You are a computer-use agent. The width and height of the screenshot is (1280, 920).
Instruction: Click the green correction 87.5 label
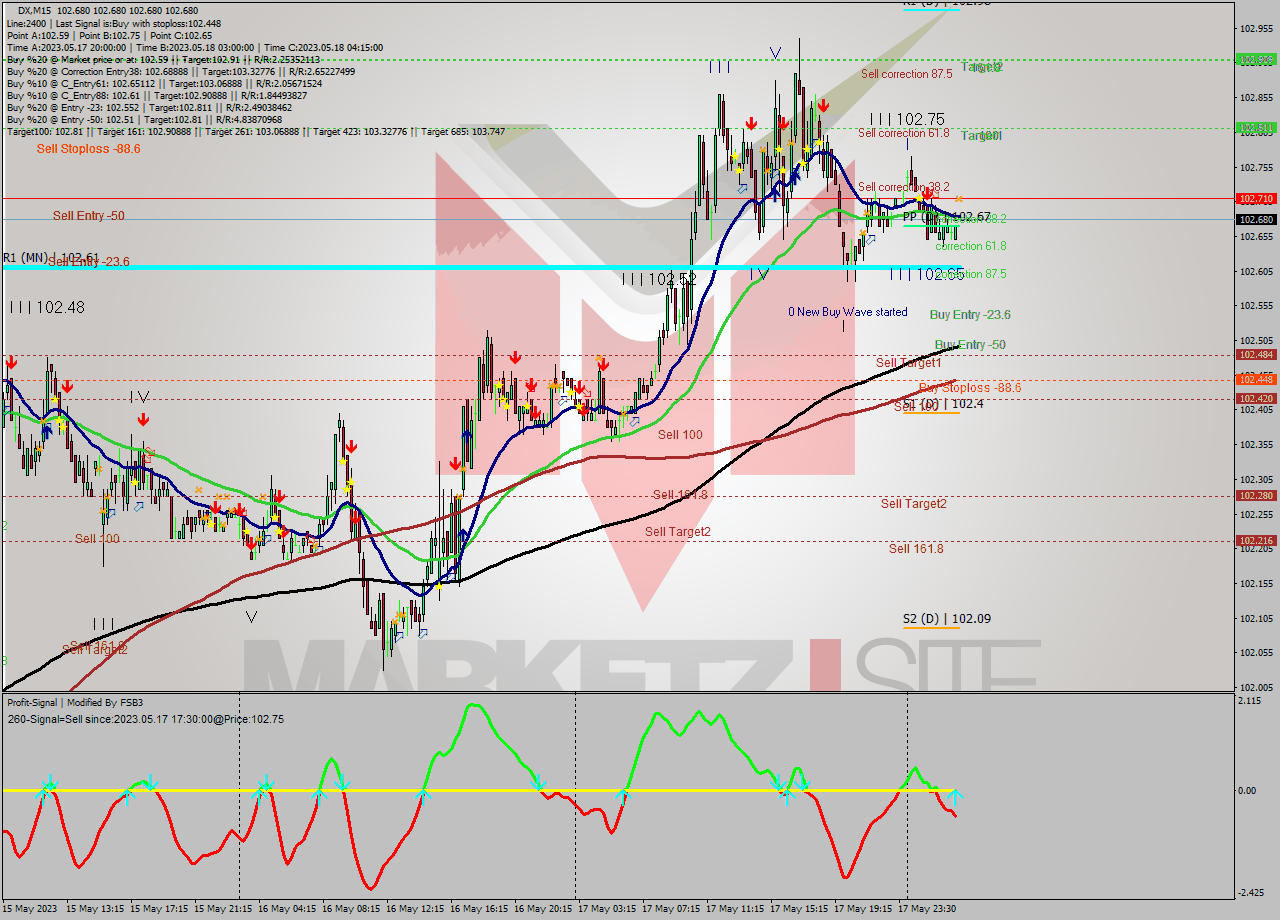click(971, 274)
